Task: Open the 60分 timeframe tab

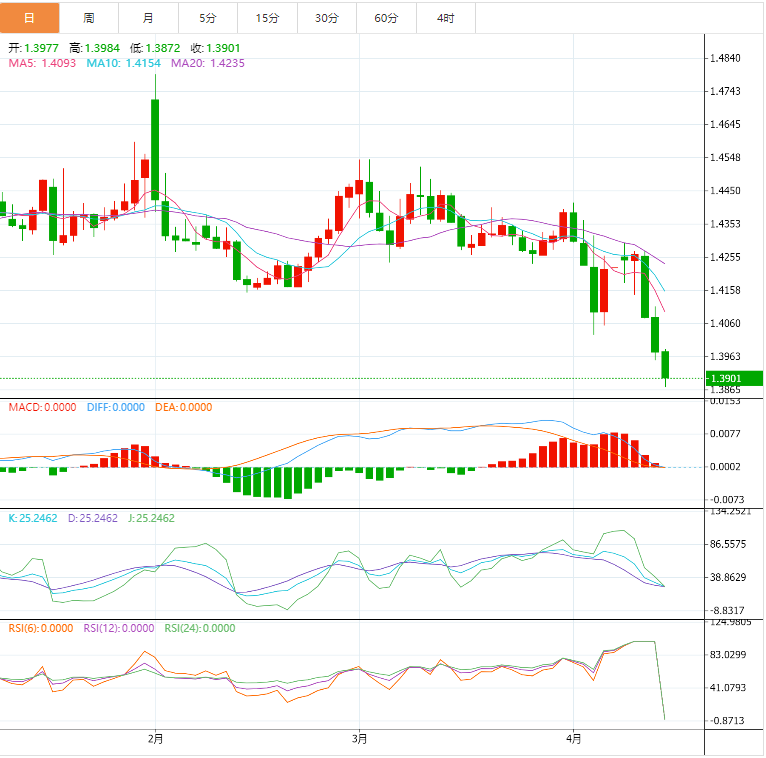Action: [x=387, y=18]
